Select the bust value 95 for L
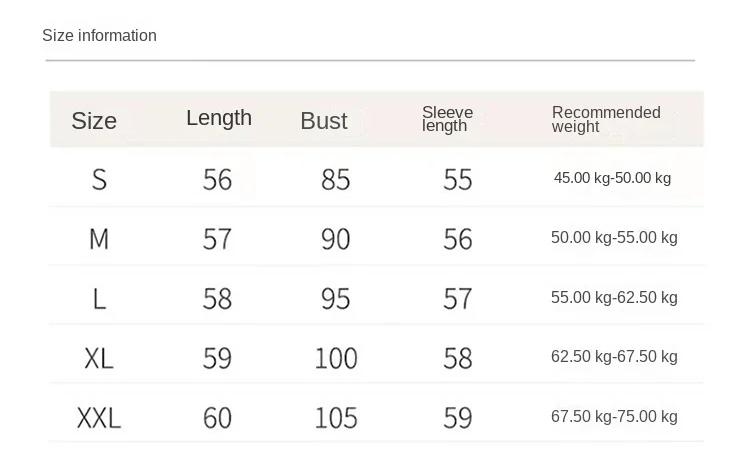This screenshot has width=750, height=456. 336,298
